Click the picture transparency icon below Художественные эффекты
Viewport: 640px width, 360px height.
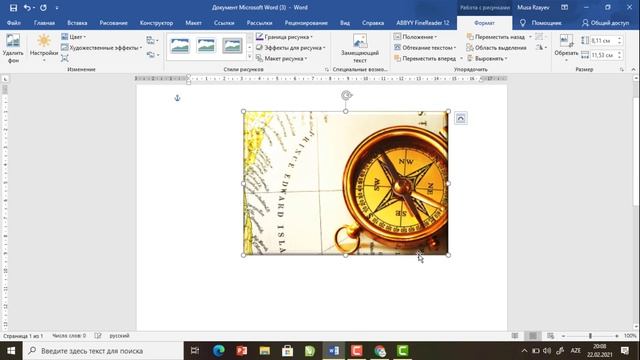point(65,58)
